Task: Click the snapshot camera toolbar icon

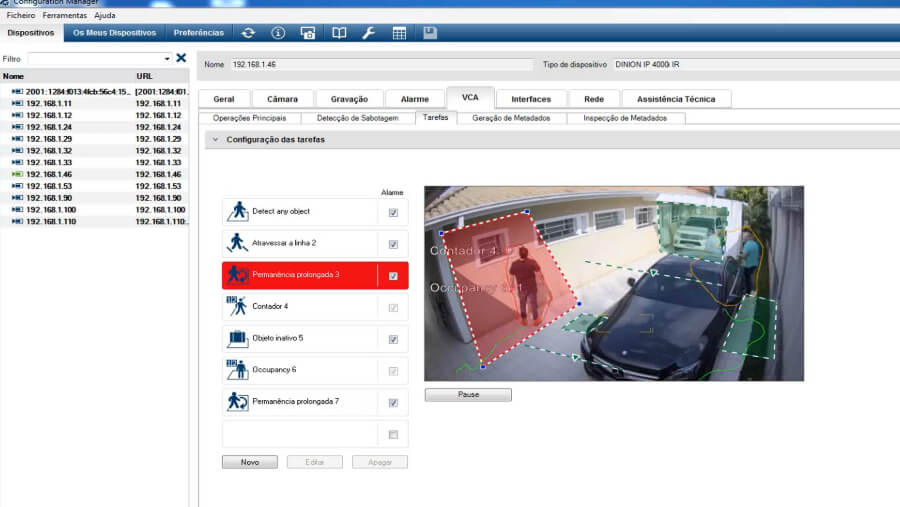Action: (308, 33)
